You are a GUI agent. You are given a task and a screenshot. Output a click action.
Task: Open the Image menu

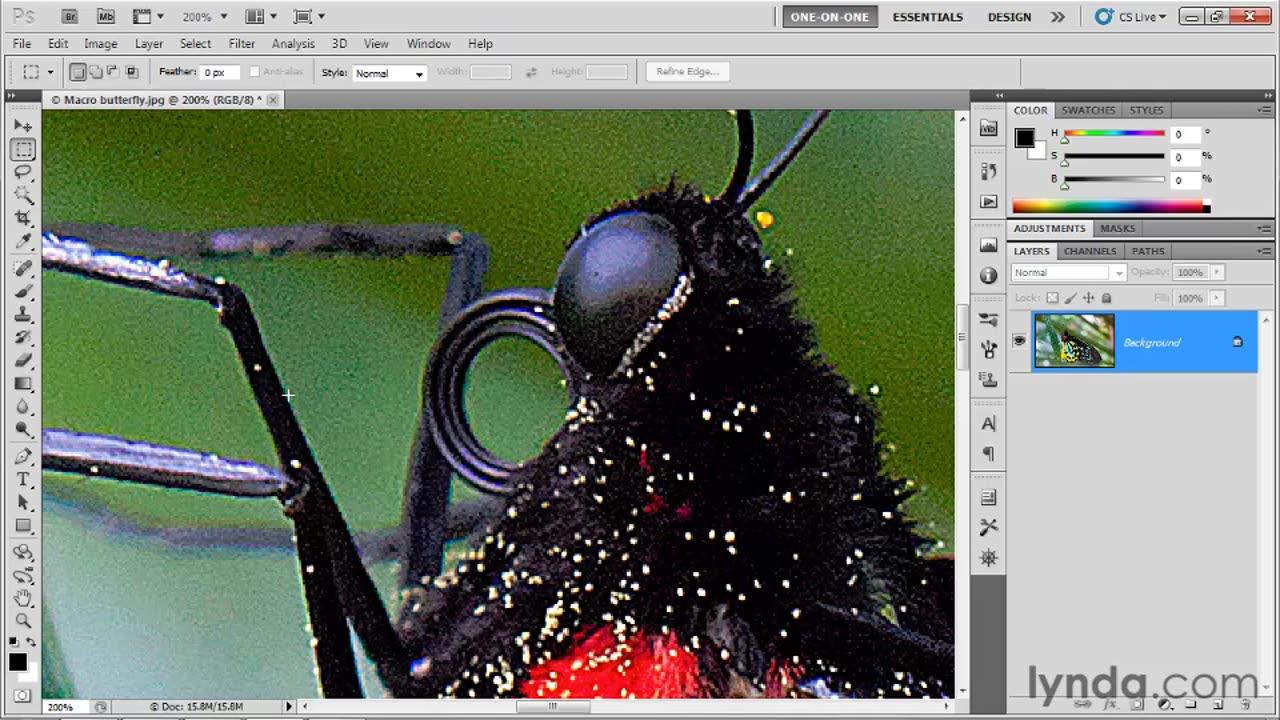[101, 44]
